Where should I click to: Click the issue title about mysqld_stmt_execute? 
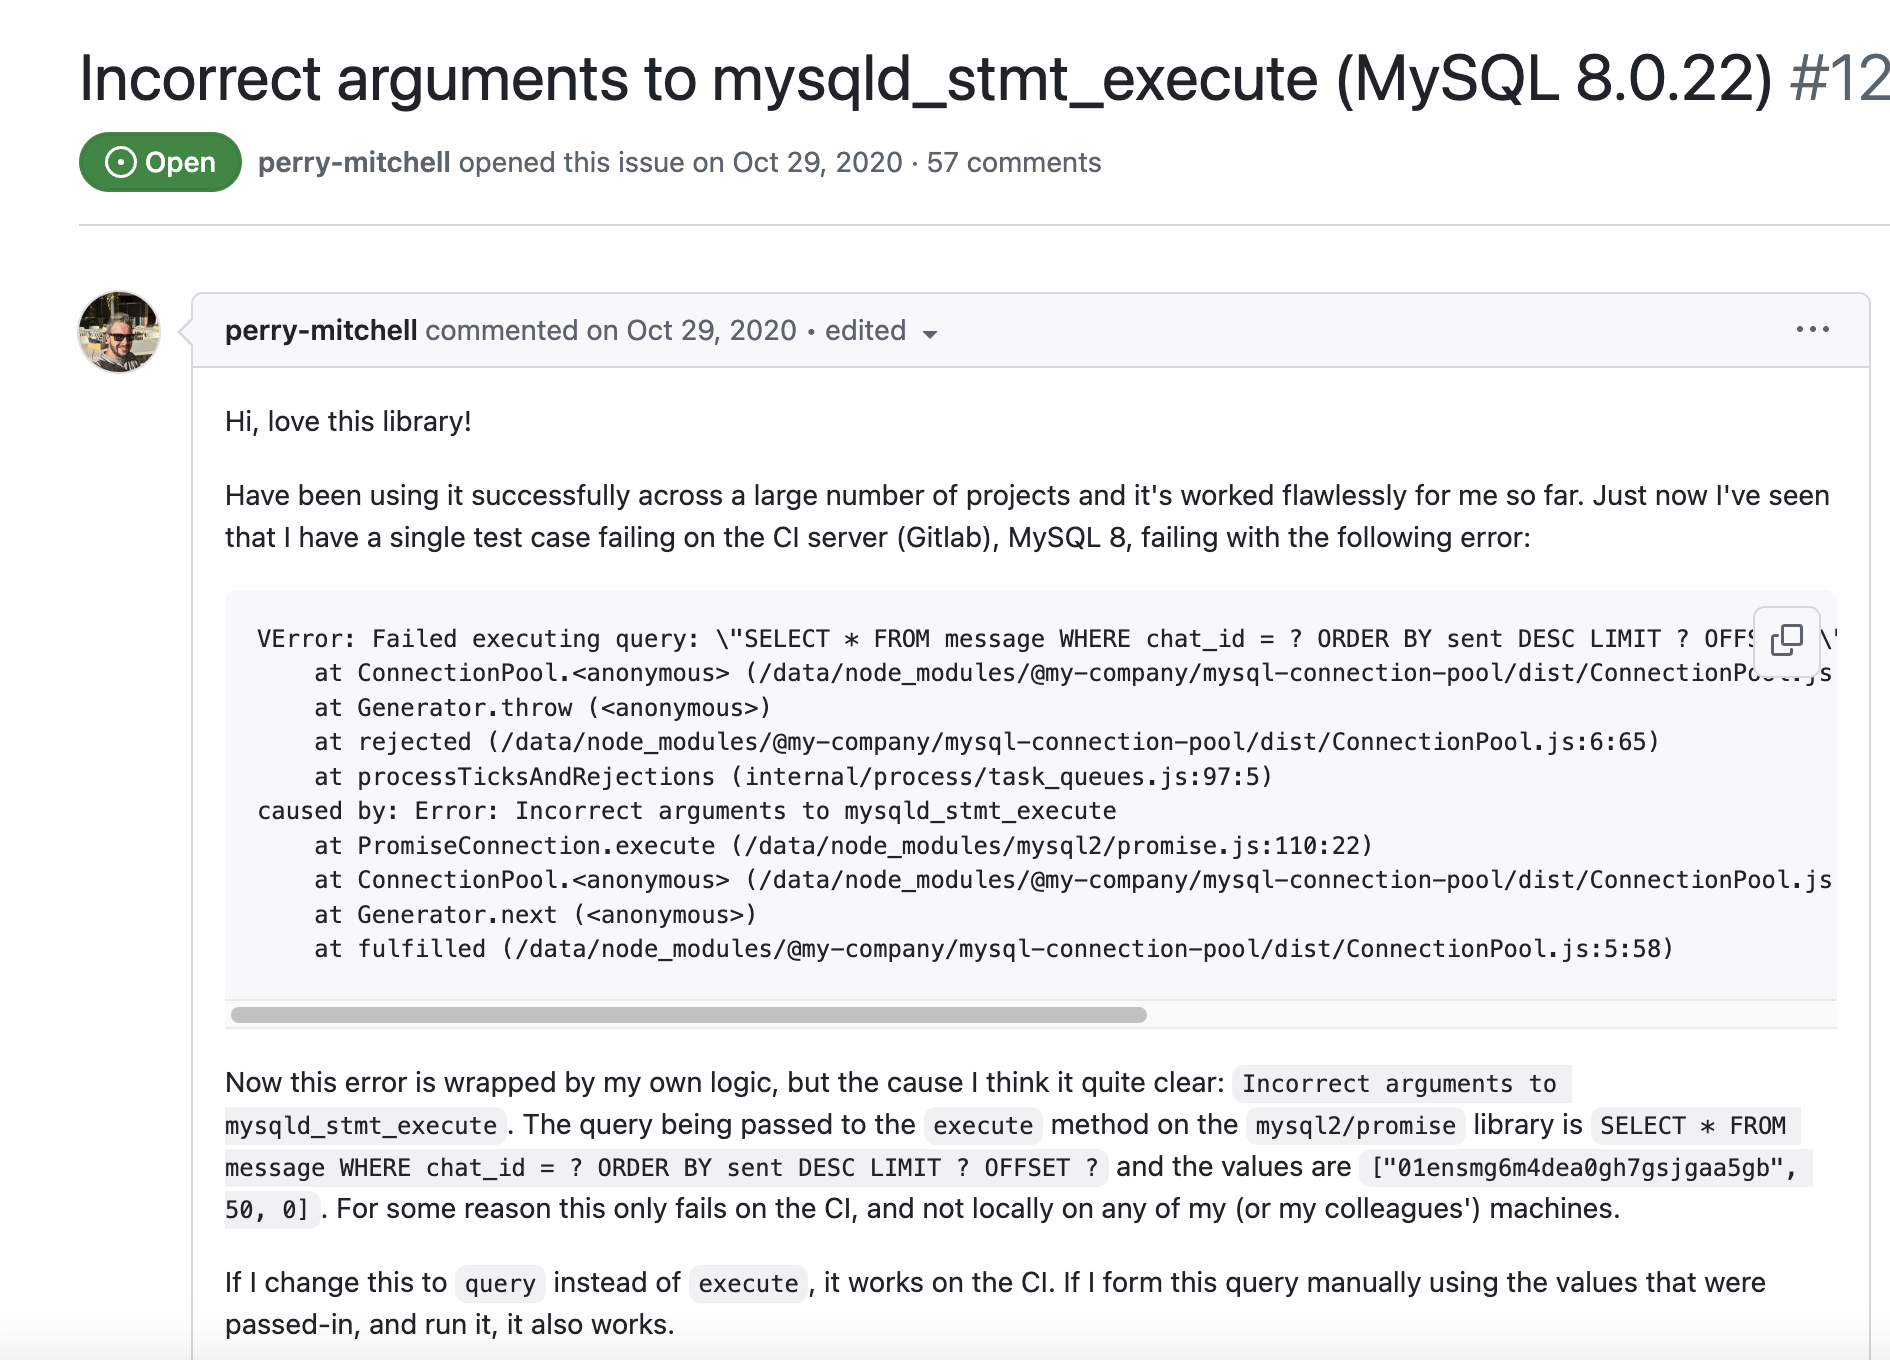pos(926,79)
